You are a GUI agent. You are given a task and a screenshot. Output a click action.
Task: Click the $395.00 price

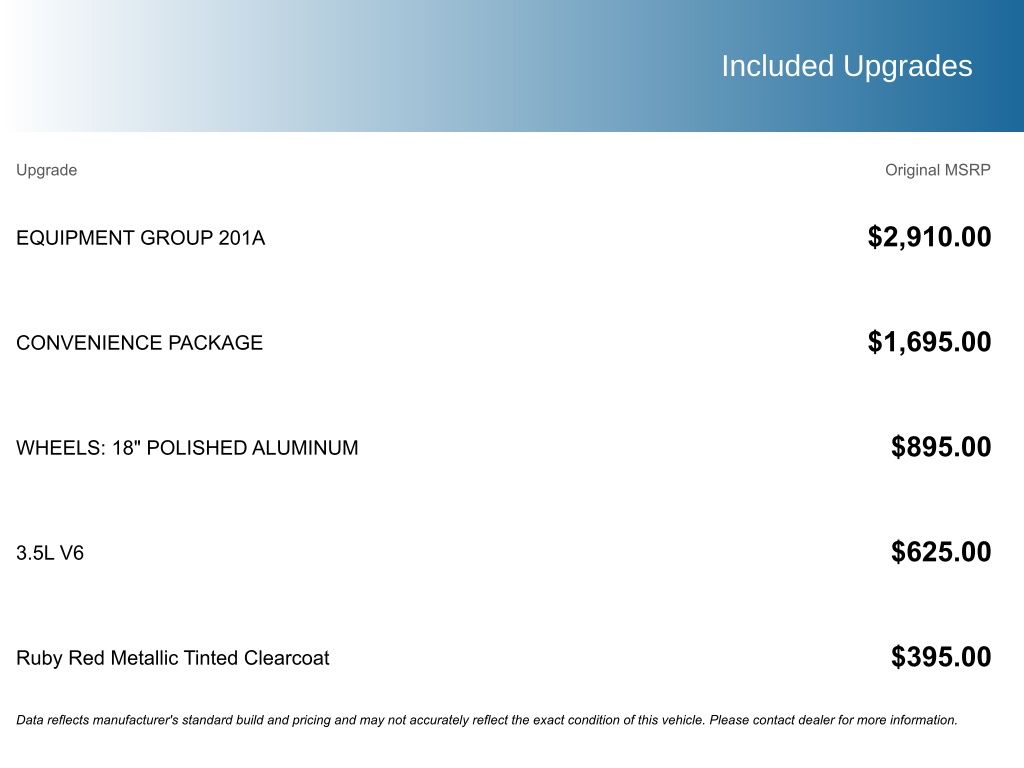(941, 657)
